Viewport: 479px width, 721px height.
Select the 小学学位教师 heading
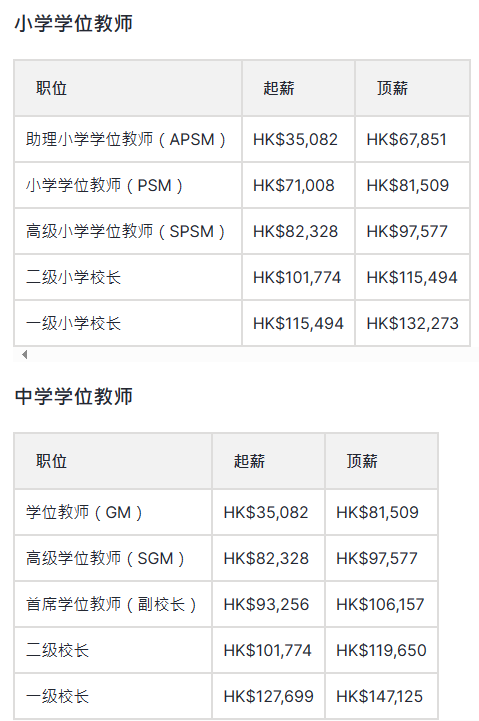[74, 23]
